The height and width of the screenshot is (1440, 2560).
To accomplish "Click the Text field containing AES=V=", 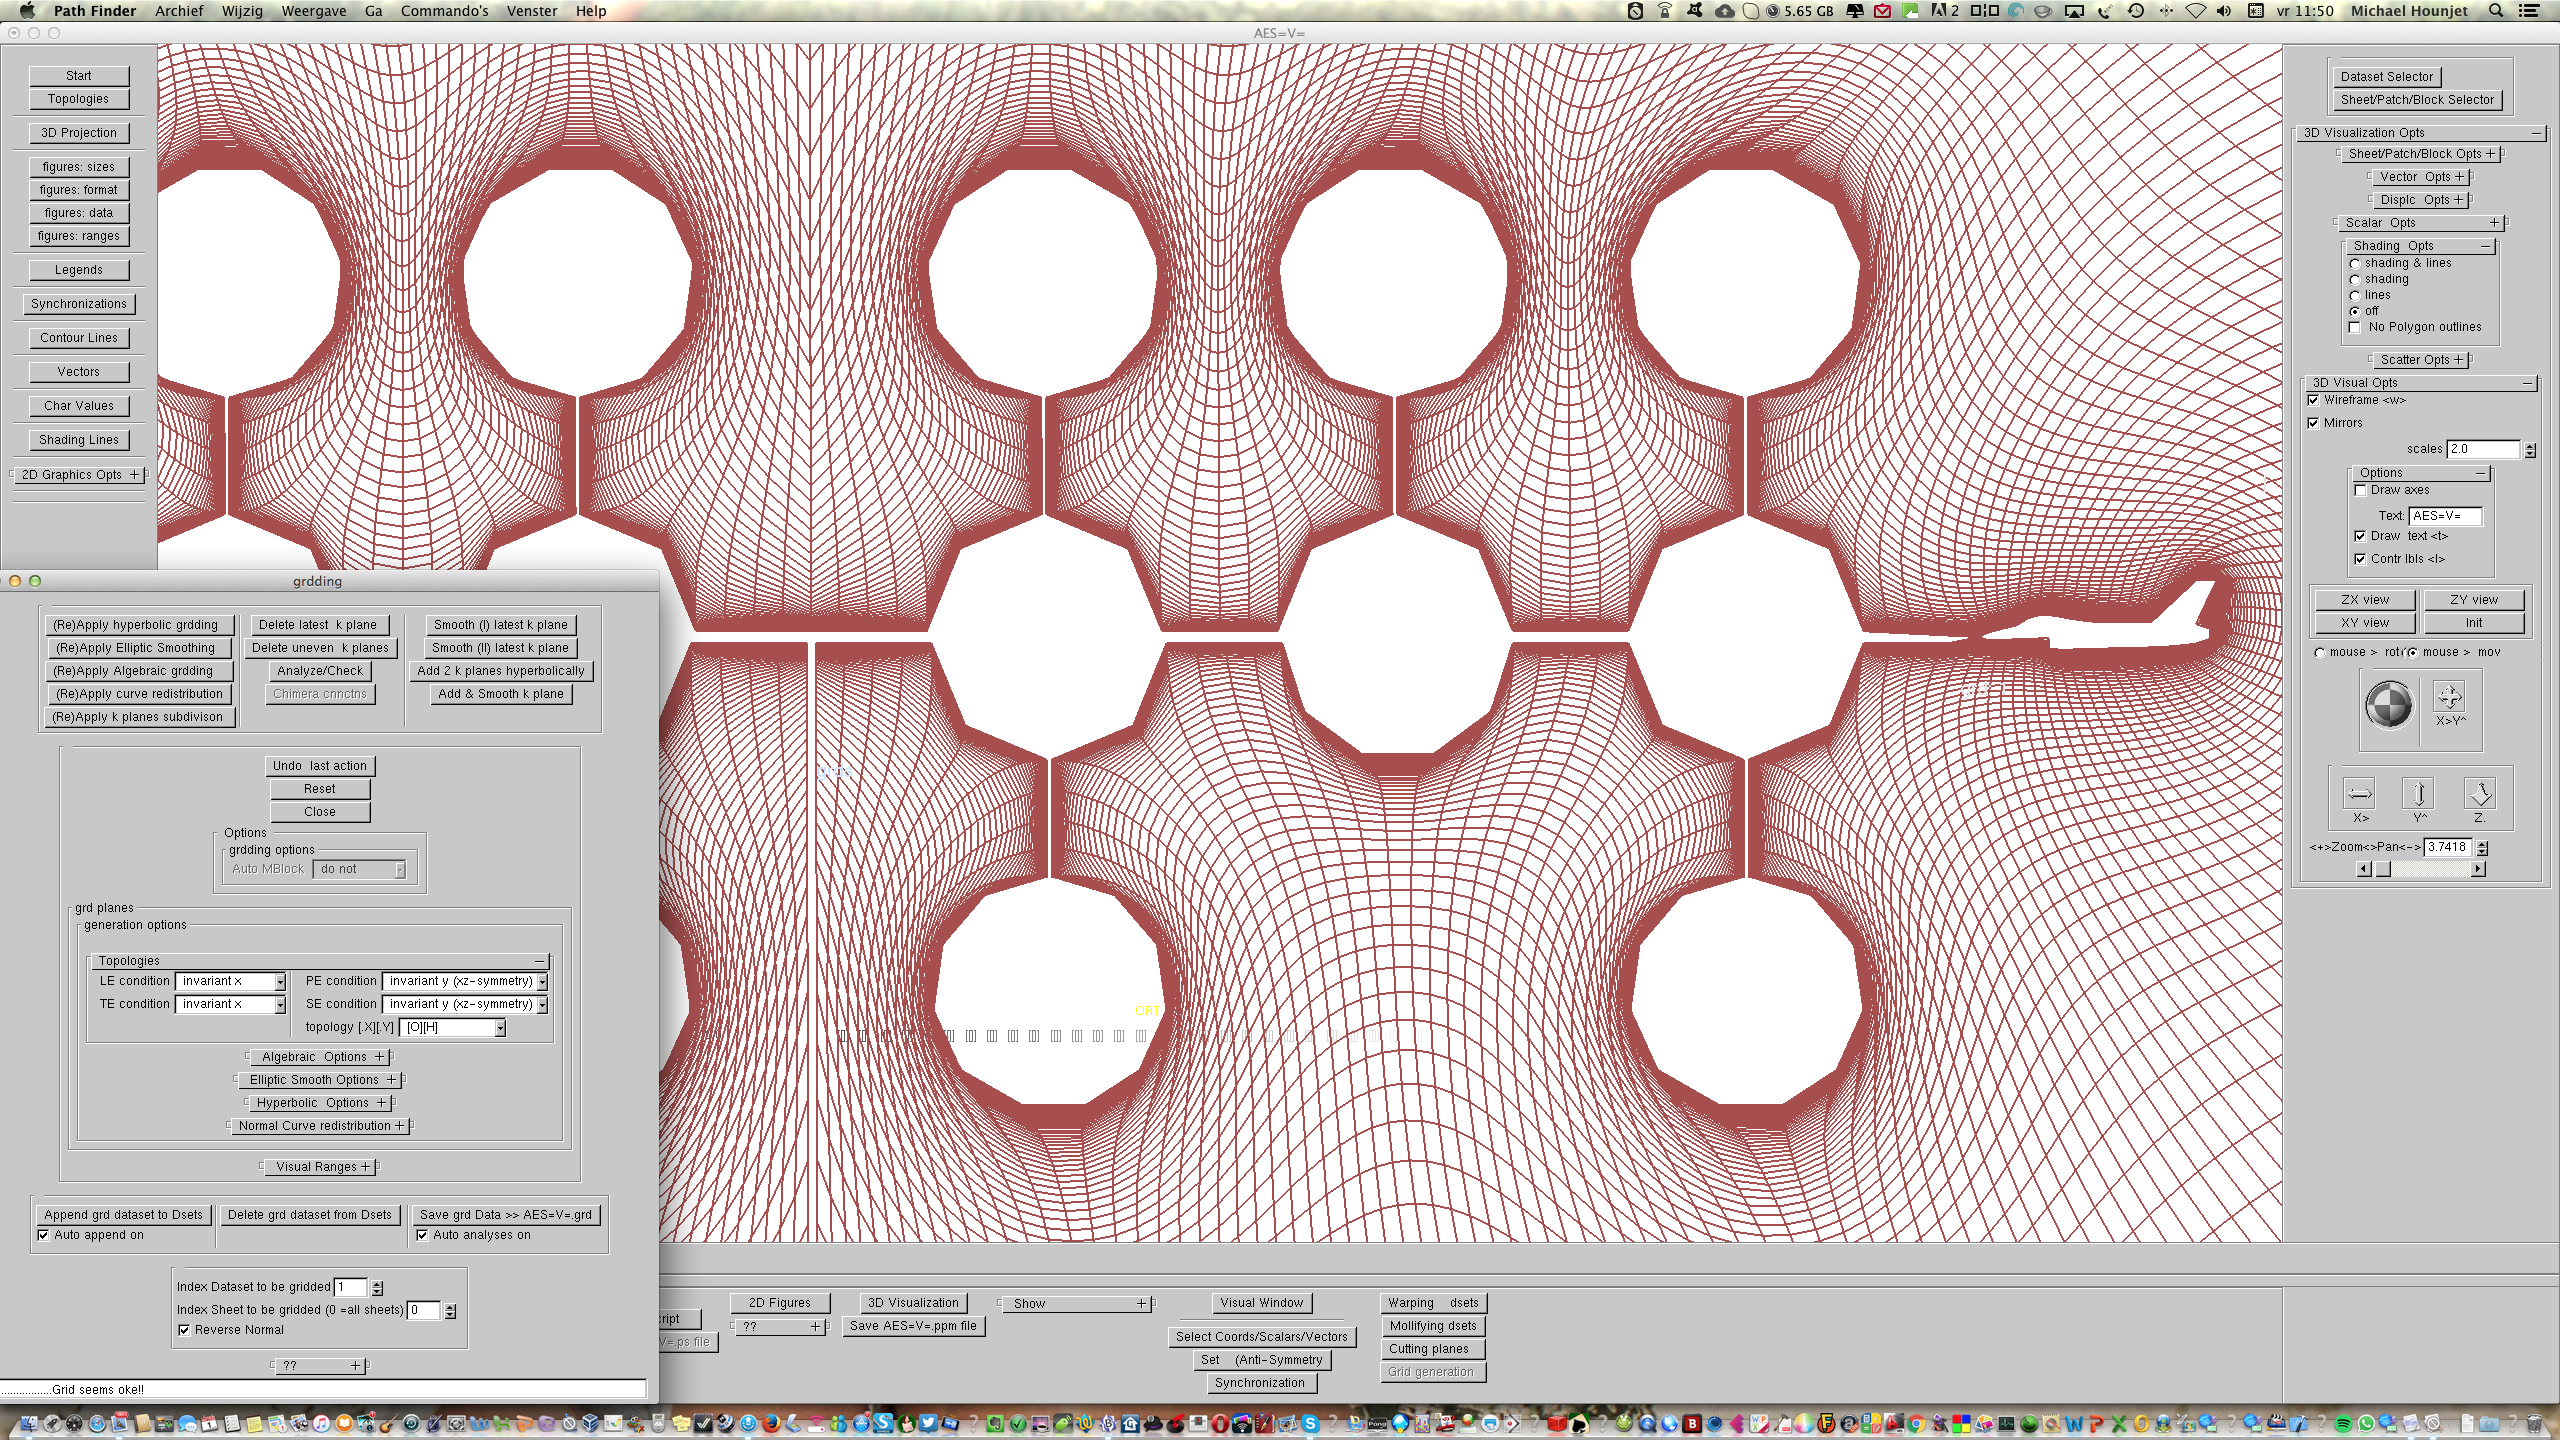I will [2444, 516].
